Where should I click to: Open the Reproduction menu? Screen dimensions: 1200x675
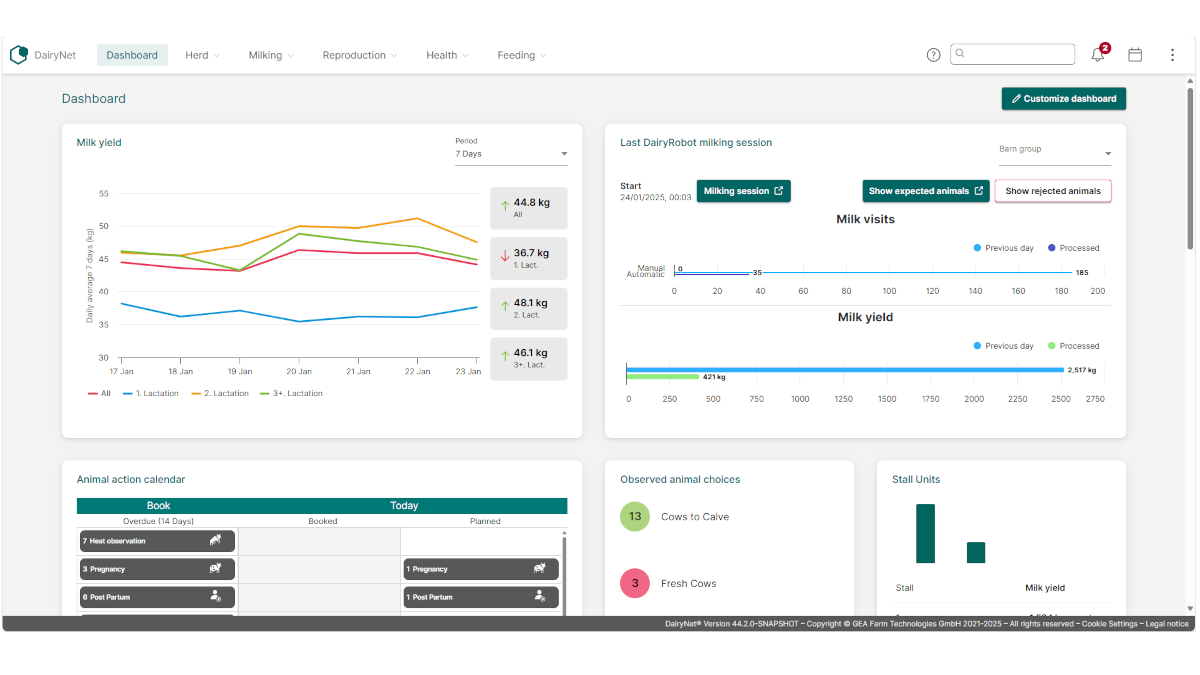(360, 55)
